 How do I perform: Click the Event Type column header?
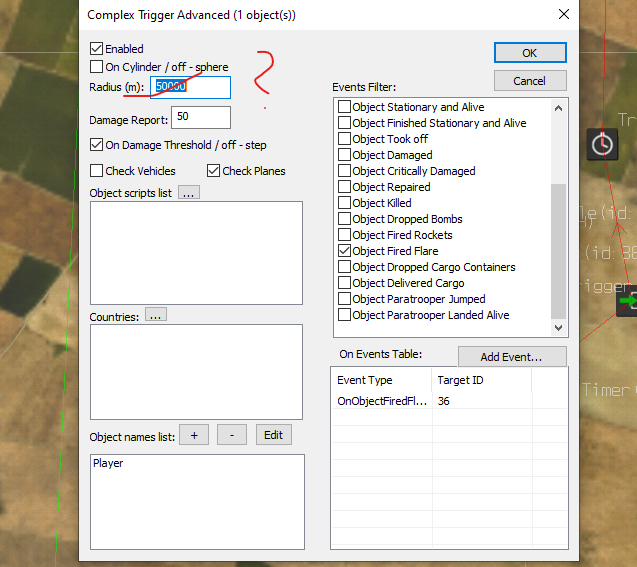(x=381, y=380)
